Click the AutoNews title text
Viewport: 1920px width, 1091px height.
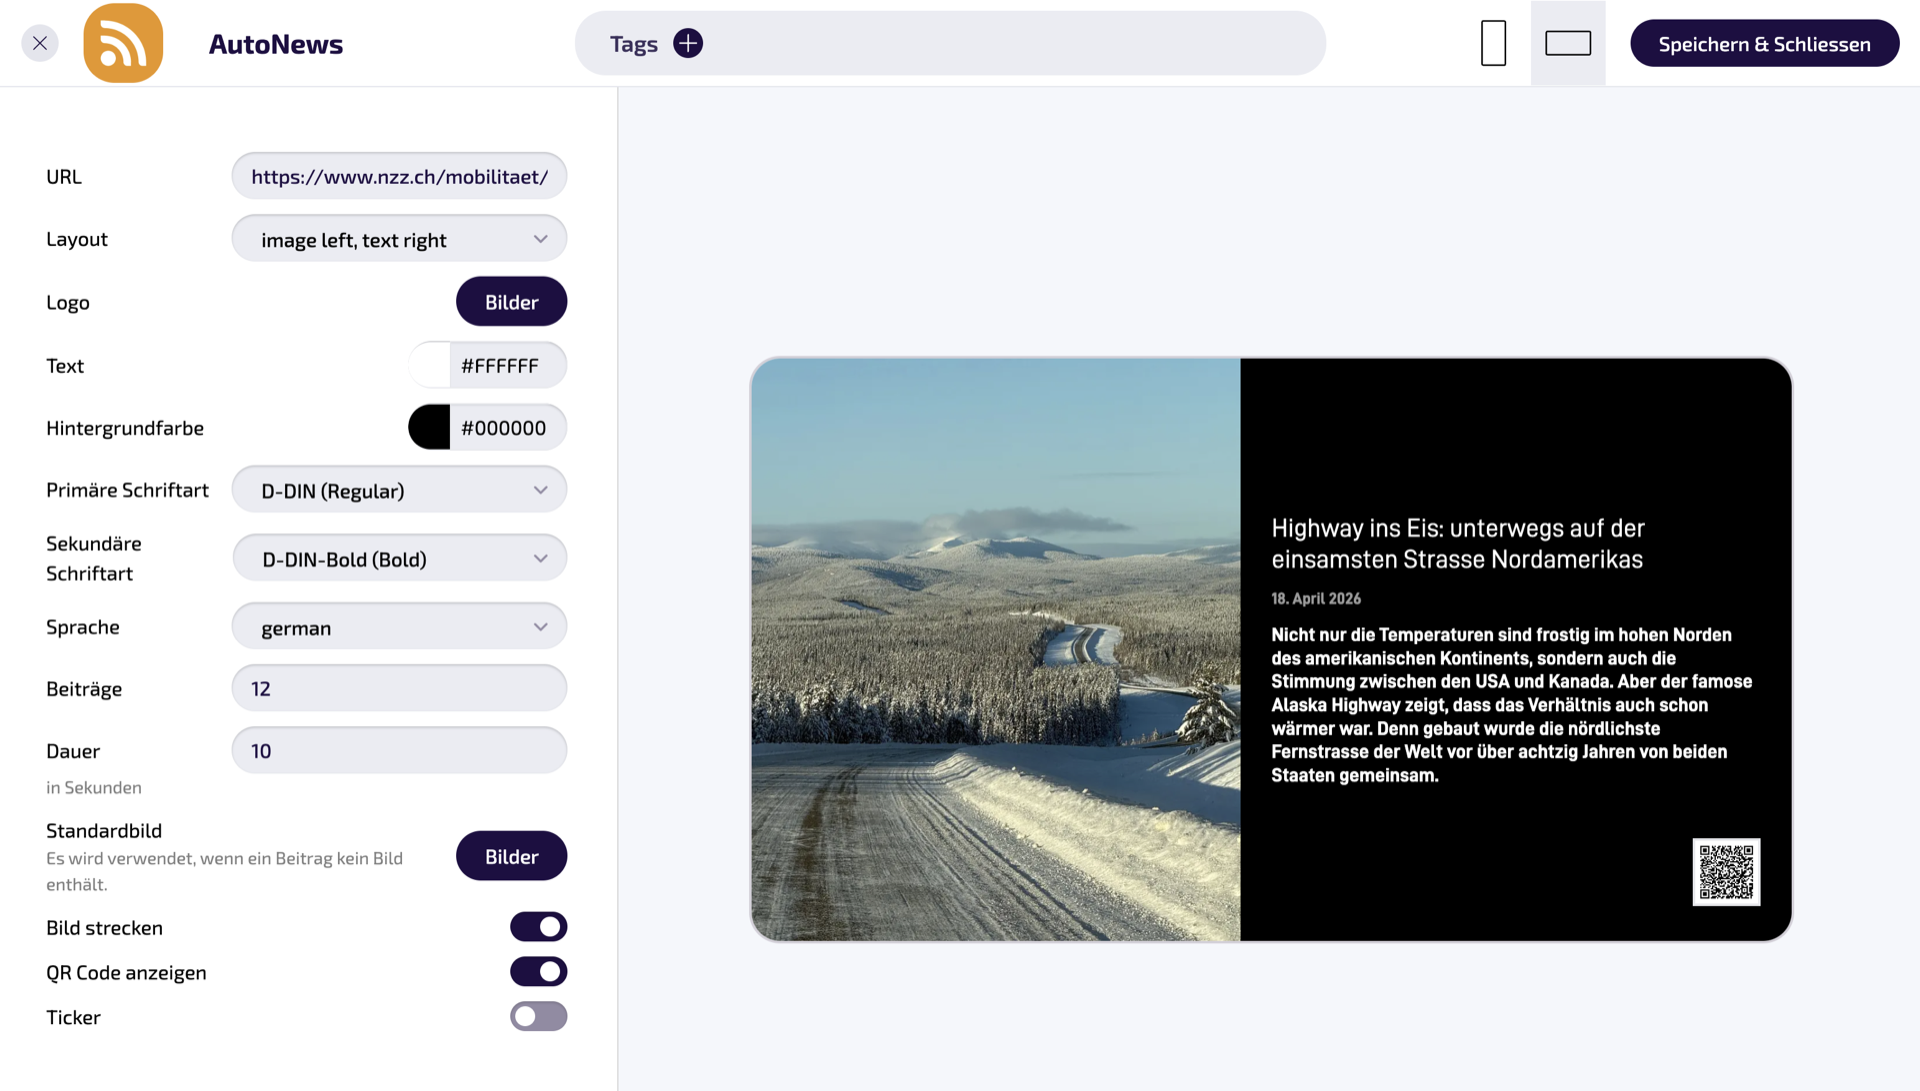(x=276, y=44)
